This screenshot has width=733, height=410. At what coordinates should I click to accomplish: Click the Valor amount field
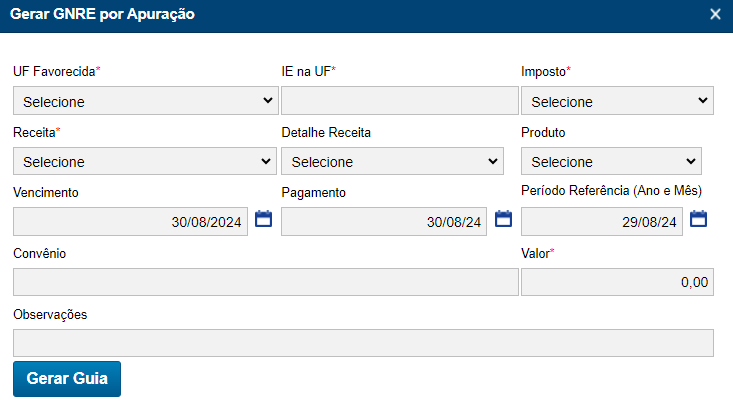(x=617, y=282)
